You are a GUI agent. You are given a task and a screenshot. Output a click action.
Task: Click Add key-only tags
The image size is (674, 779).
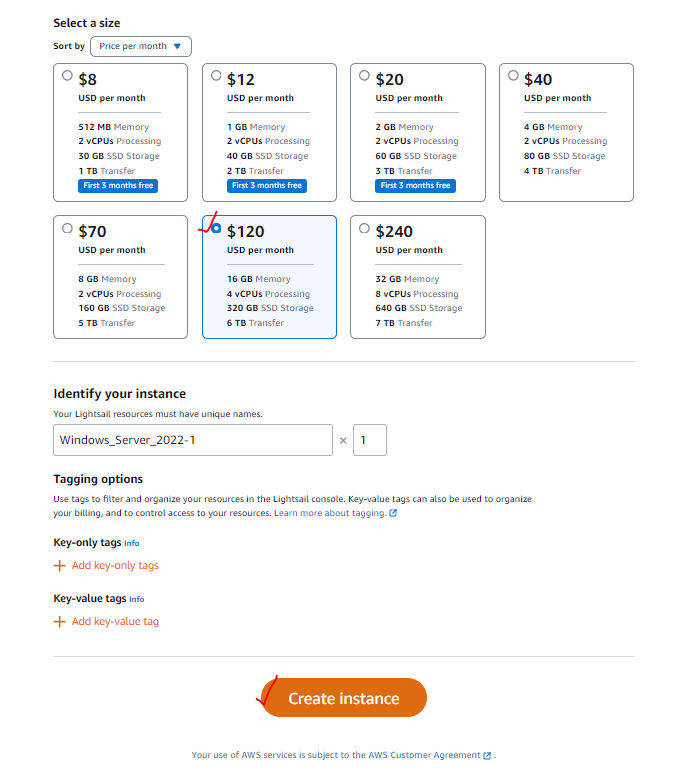(x=115, y=566)
